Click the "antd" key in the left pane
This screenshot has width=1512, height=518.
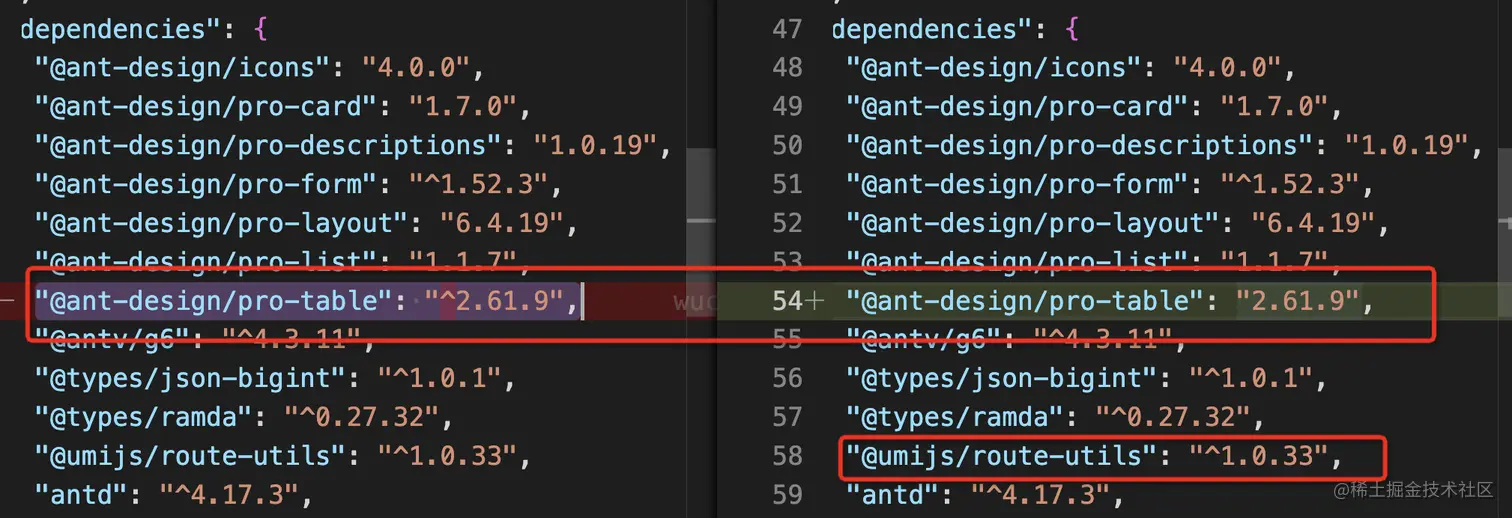tap(82, 495)
